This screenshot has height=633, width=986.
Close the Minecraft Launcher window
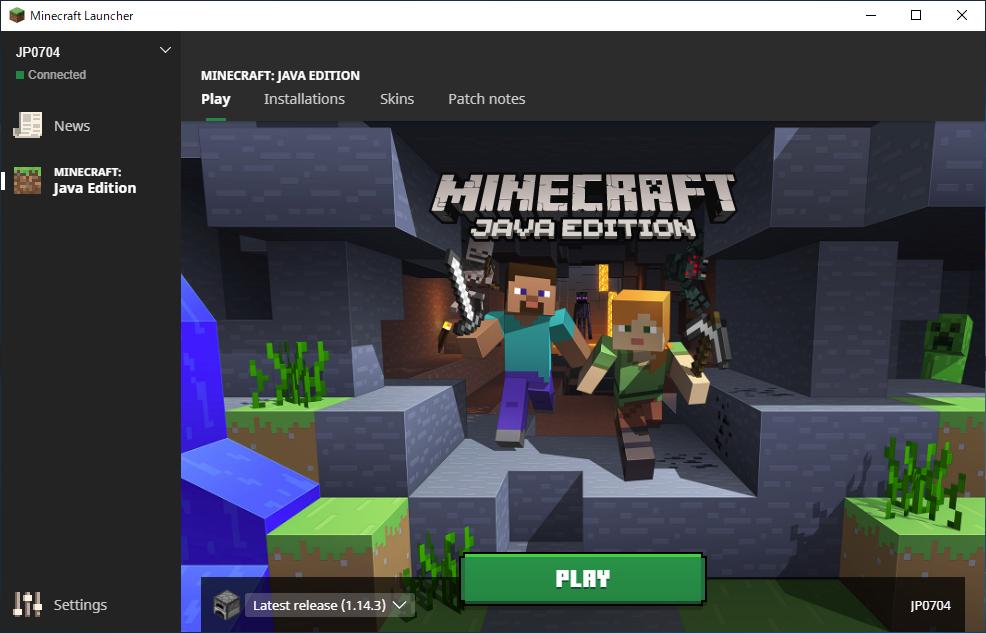click(x=961, y=15)
